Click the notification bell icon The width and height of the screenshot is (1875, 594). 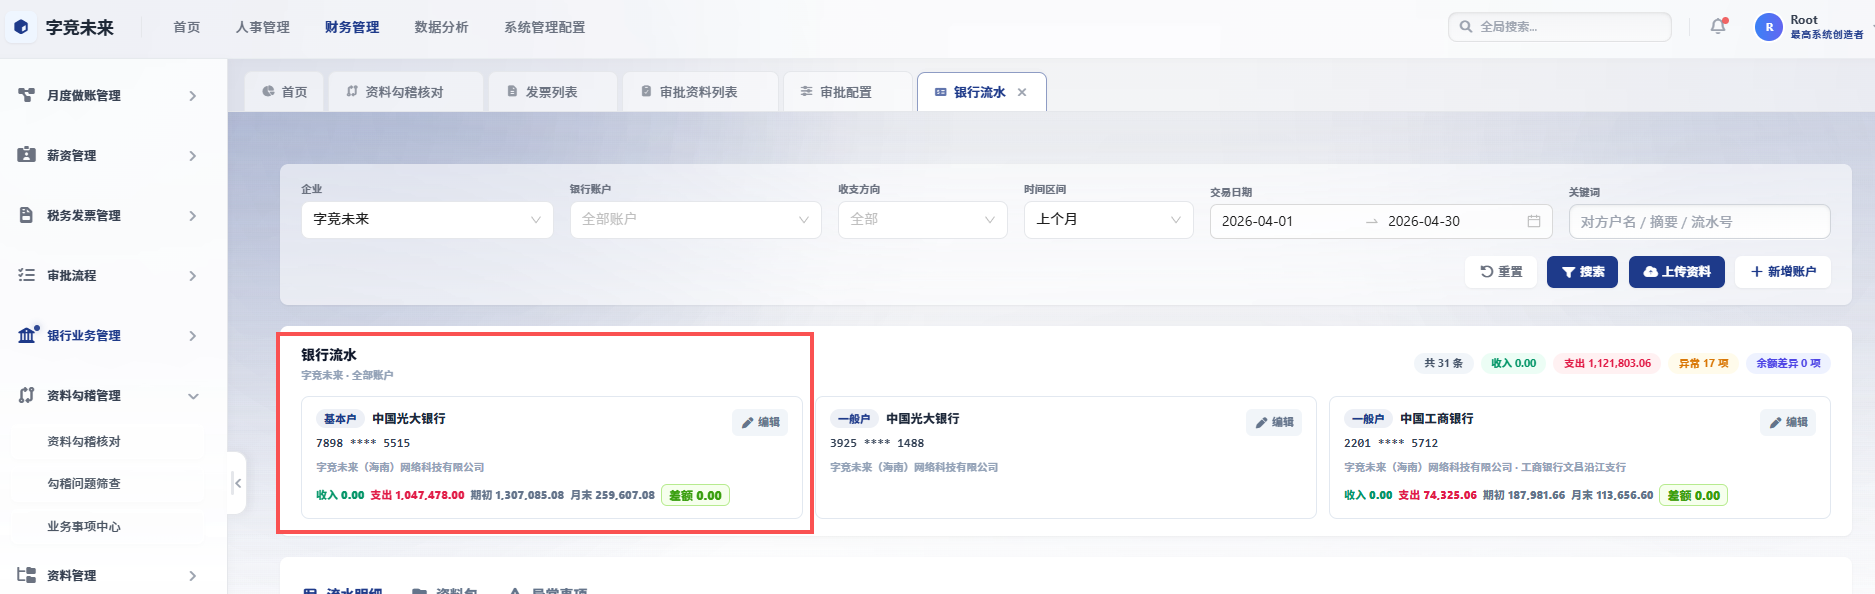(1718, 27)
